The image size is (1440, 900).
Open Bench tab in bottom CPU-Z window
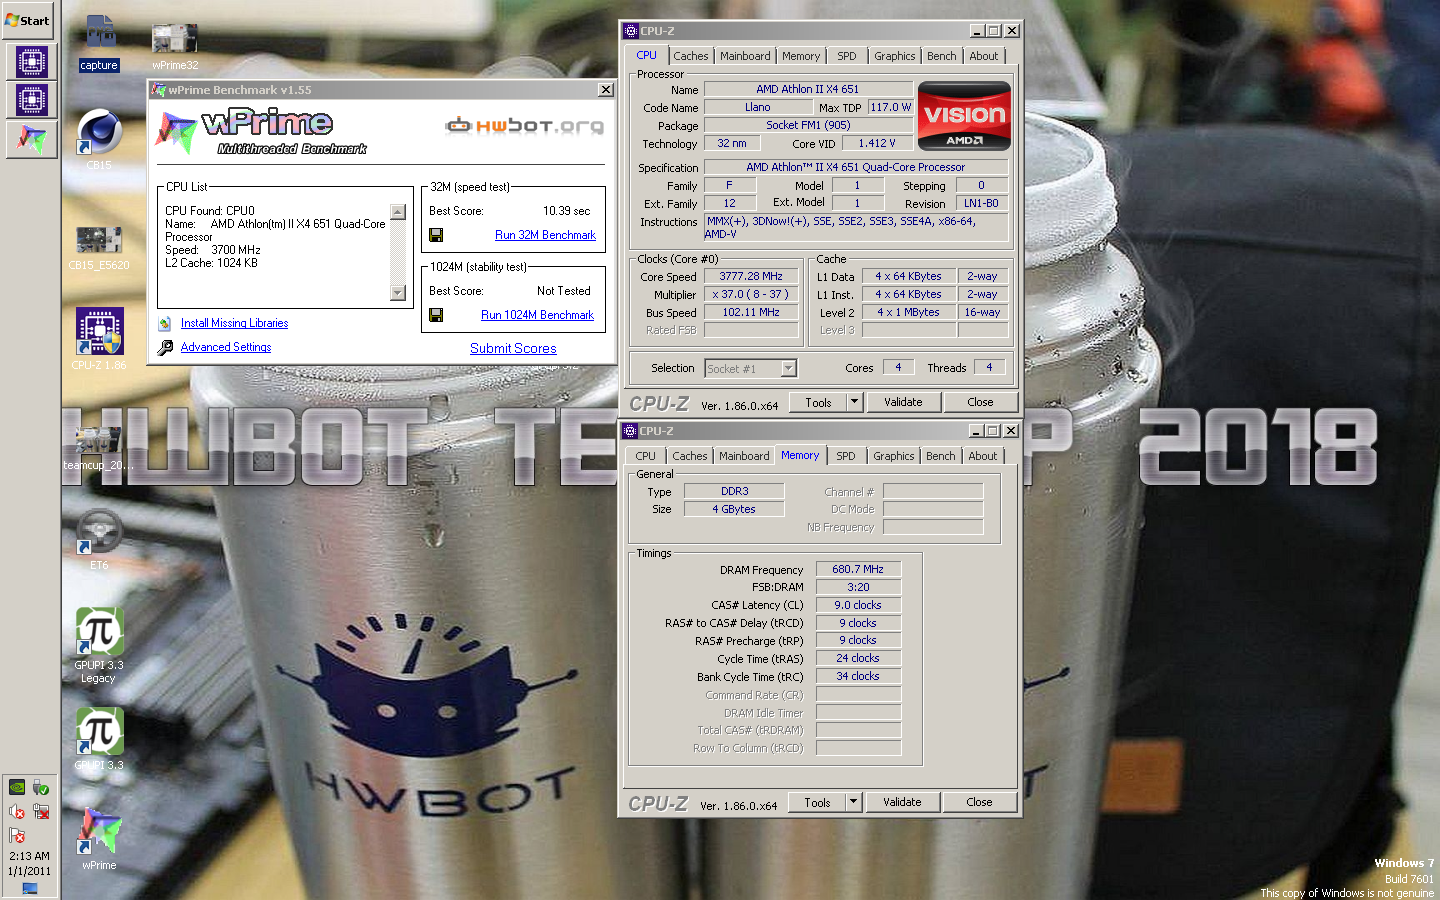click(x=940, y=456)
